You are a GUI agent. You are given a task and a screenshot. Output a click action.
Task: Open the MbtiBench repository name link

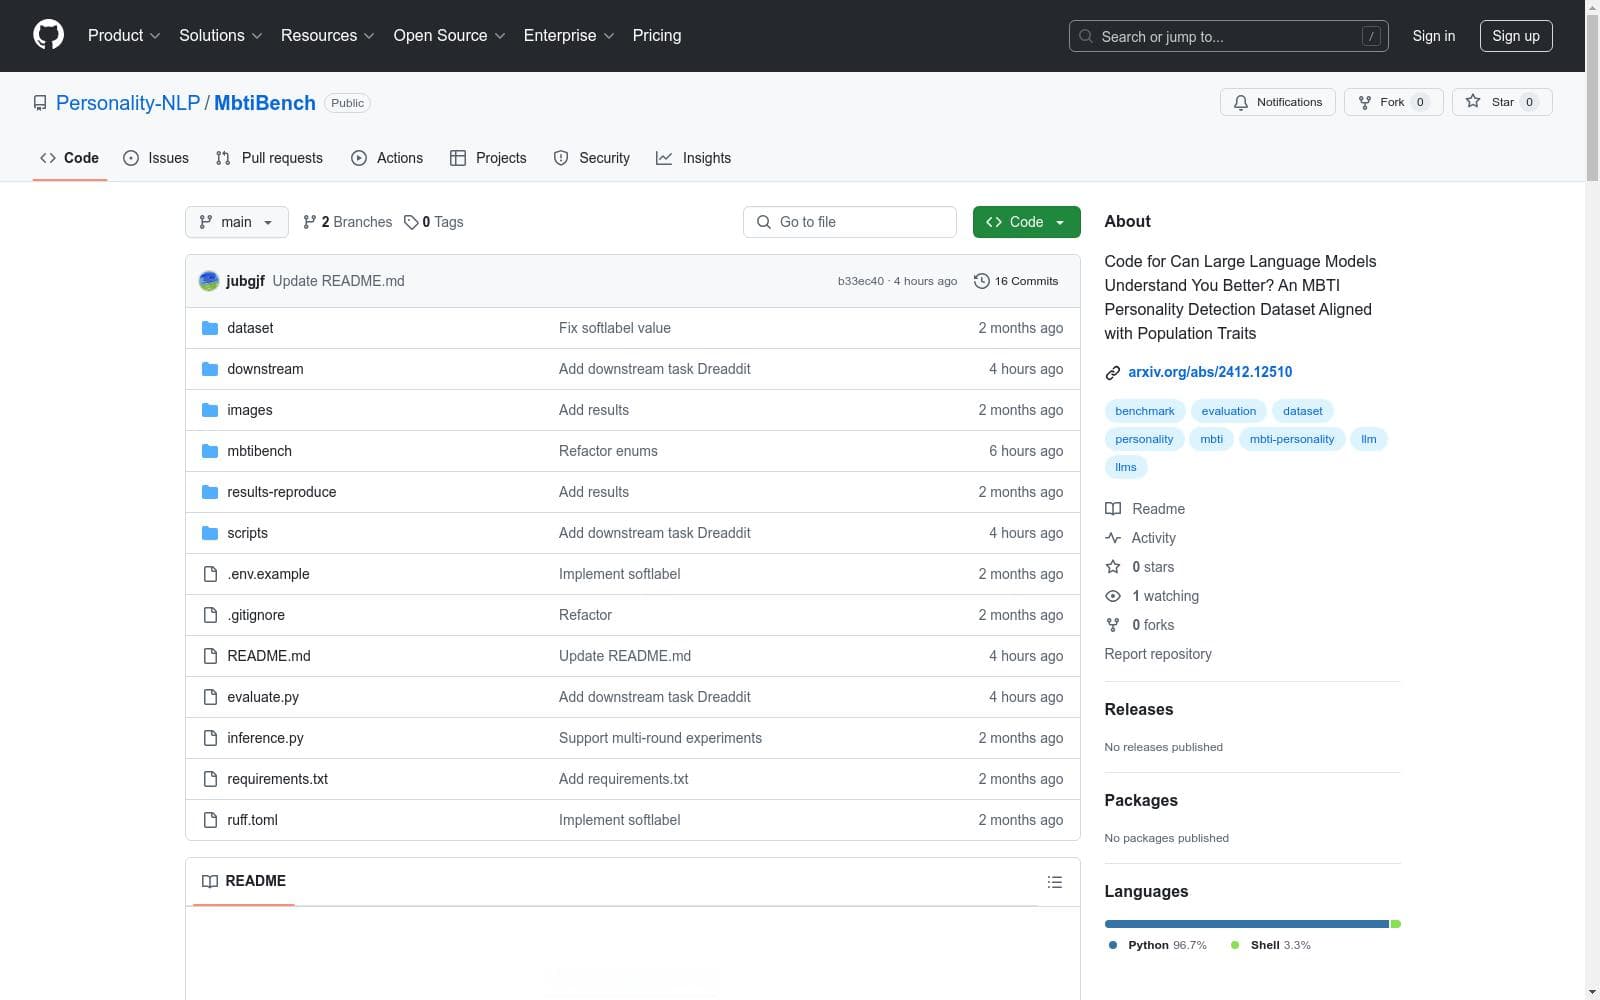(x=265, y=103)
